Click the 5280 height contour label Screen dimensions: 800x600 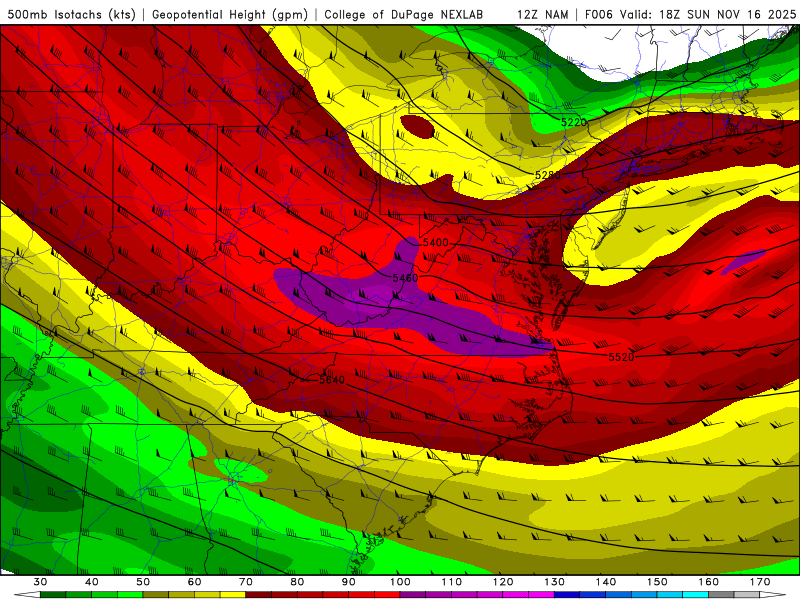(547, 175)
